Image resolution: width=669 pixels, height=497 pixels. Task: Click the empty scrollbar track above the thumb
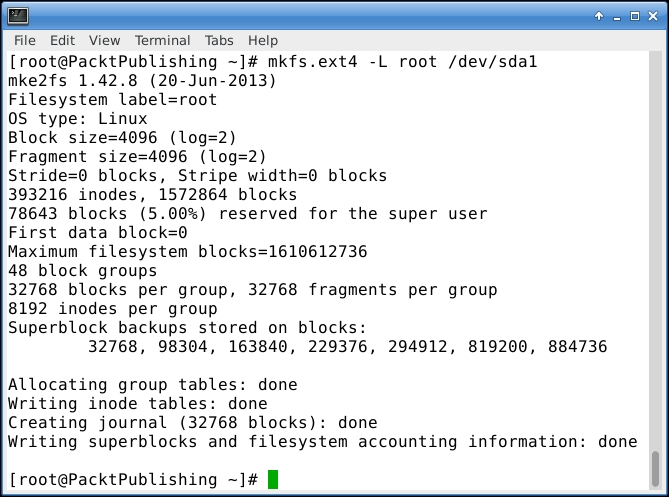655,250
